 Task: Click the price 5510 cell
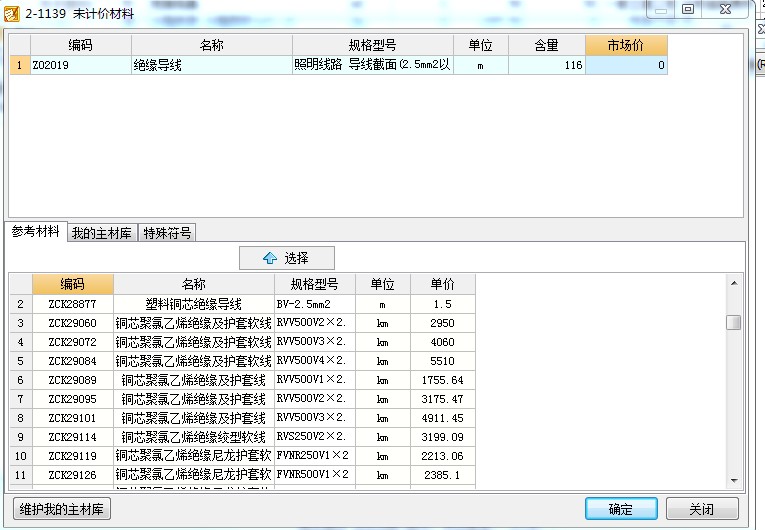pos(443,361)
